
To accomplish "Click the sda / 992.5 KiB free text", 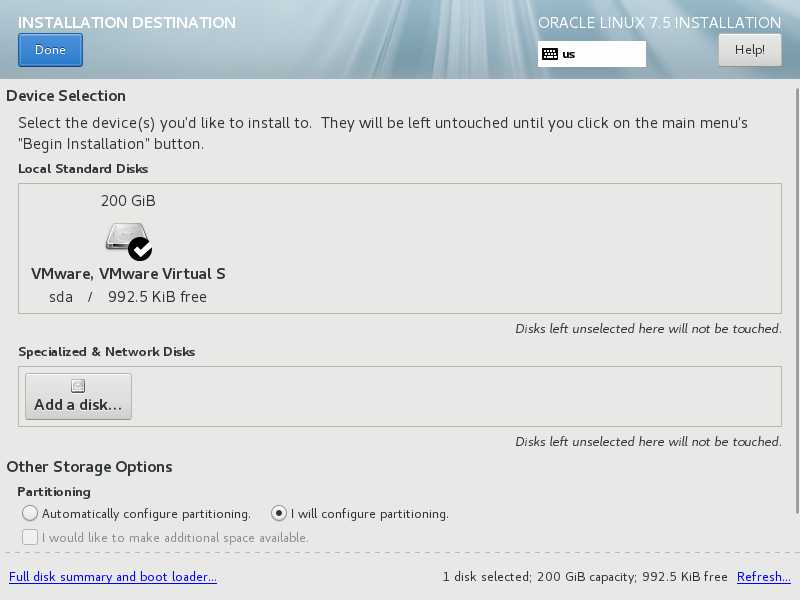I will point(128,296).
